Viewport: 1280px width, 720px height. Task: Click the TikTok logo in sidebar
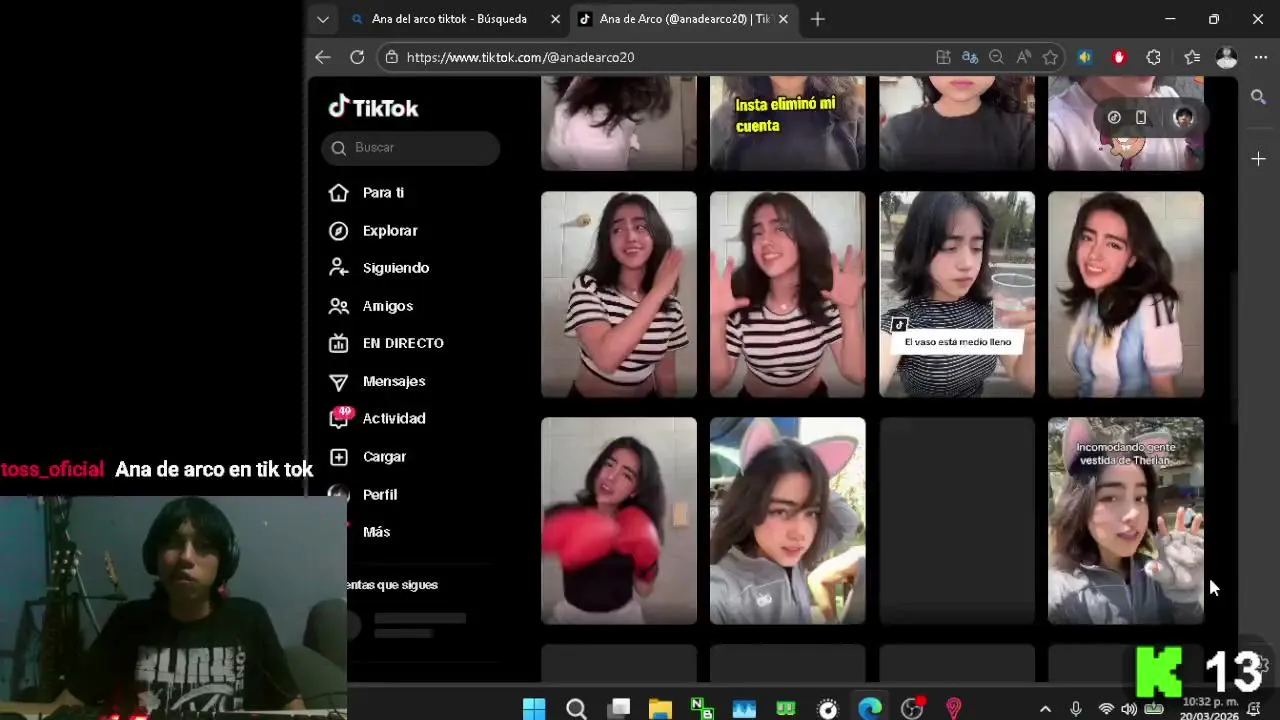click(x=373, y=107)
